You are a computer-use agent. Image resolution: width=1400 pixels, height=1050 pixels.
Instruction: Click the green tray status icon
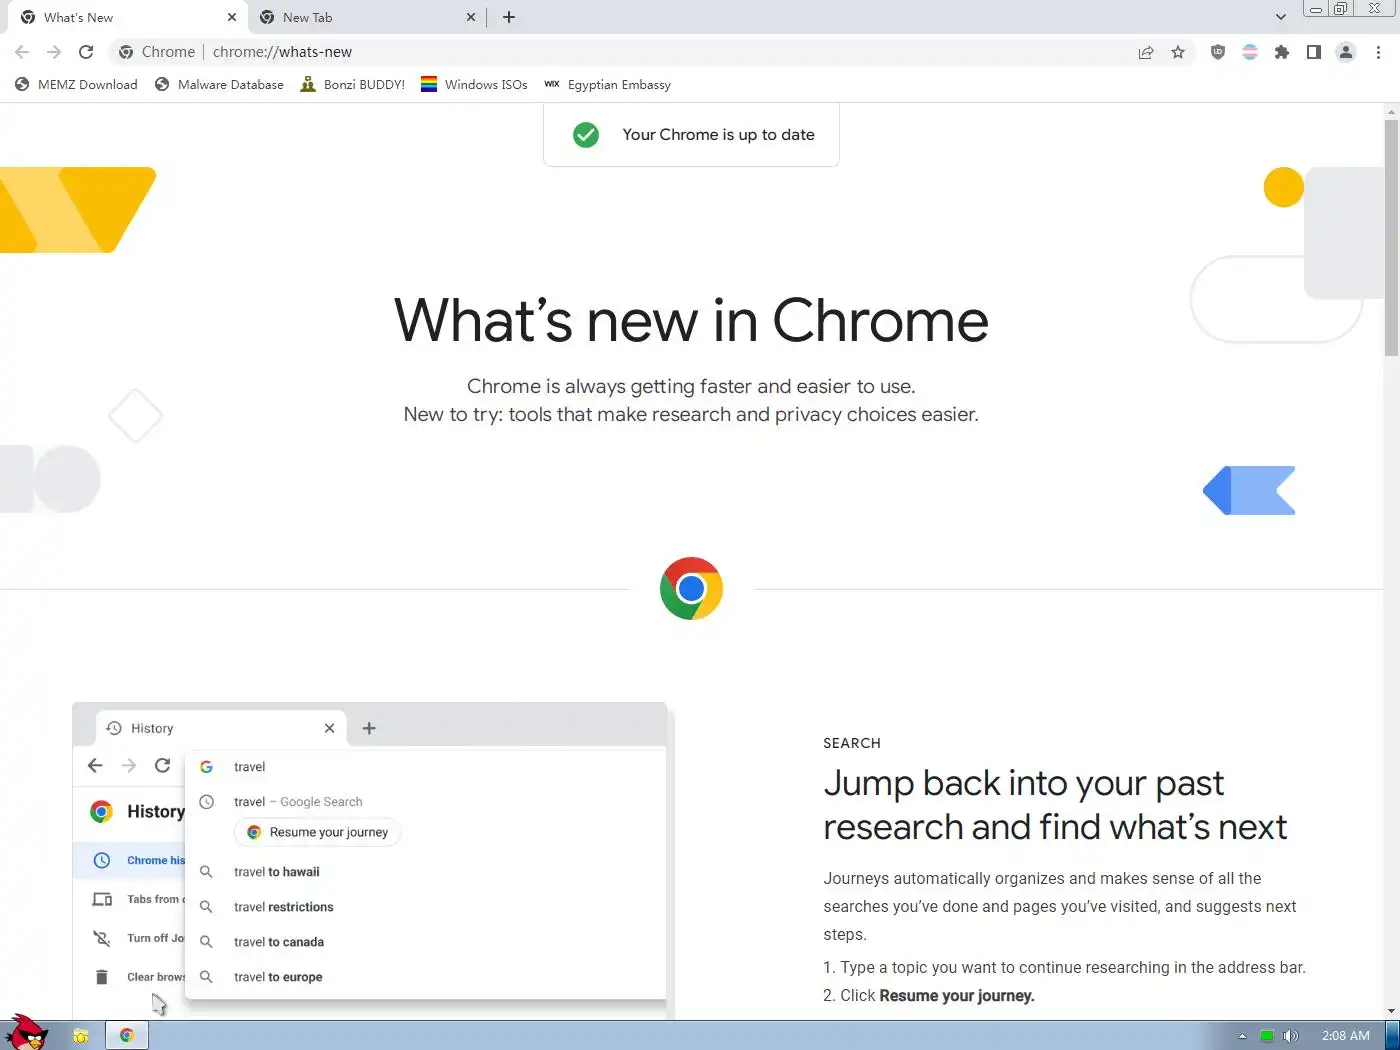click(x=1267, y=1036)
